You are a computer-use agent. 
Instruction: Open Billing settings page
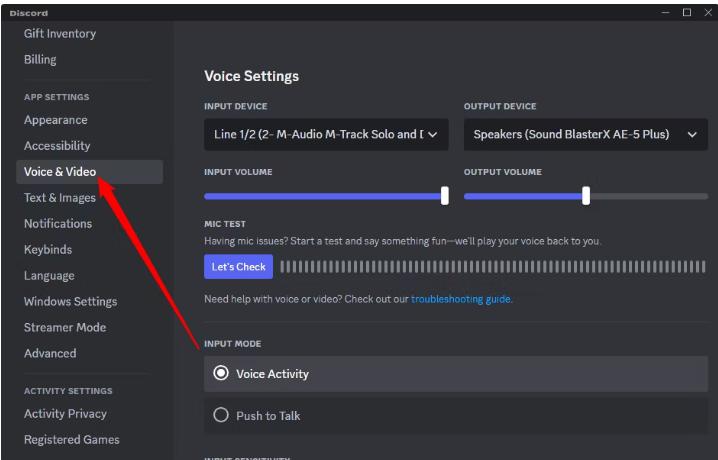[40, 60]
